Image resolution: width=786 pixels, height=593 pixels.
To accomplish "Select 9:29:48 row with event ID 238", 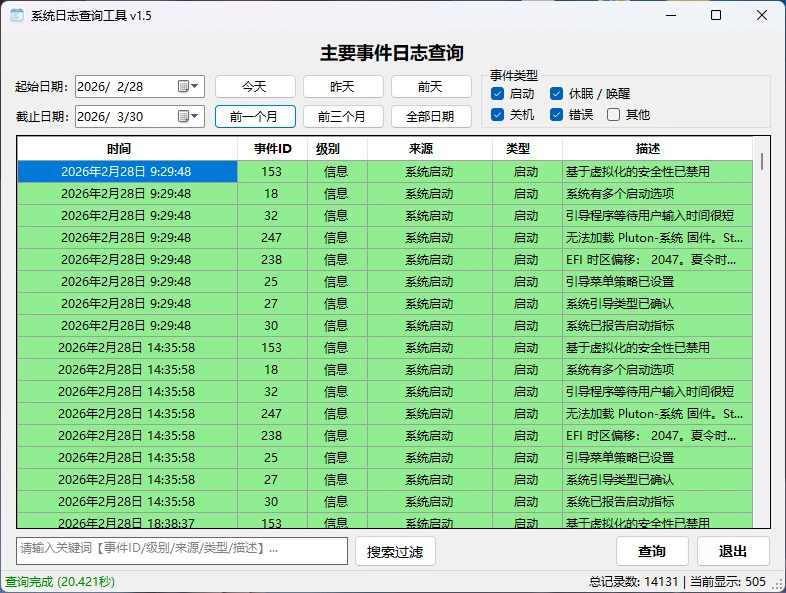I will click(x=385, y=260).
